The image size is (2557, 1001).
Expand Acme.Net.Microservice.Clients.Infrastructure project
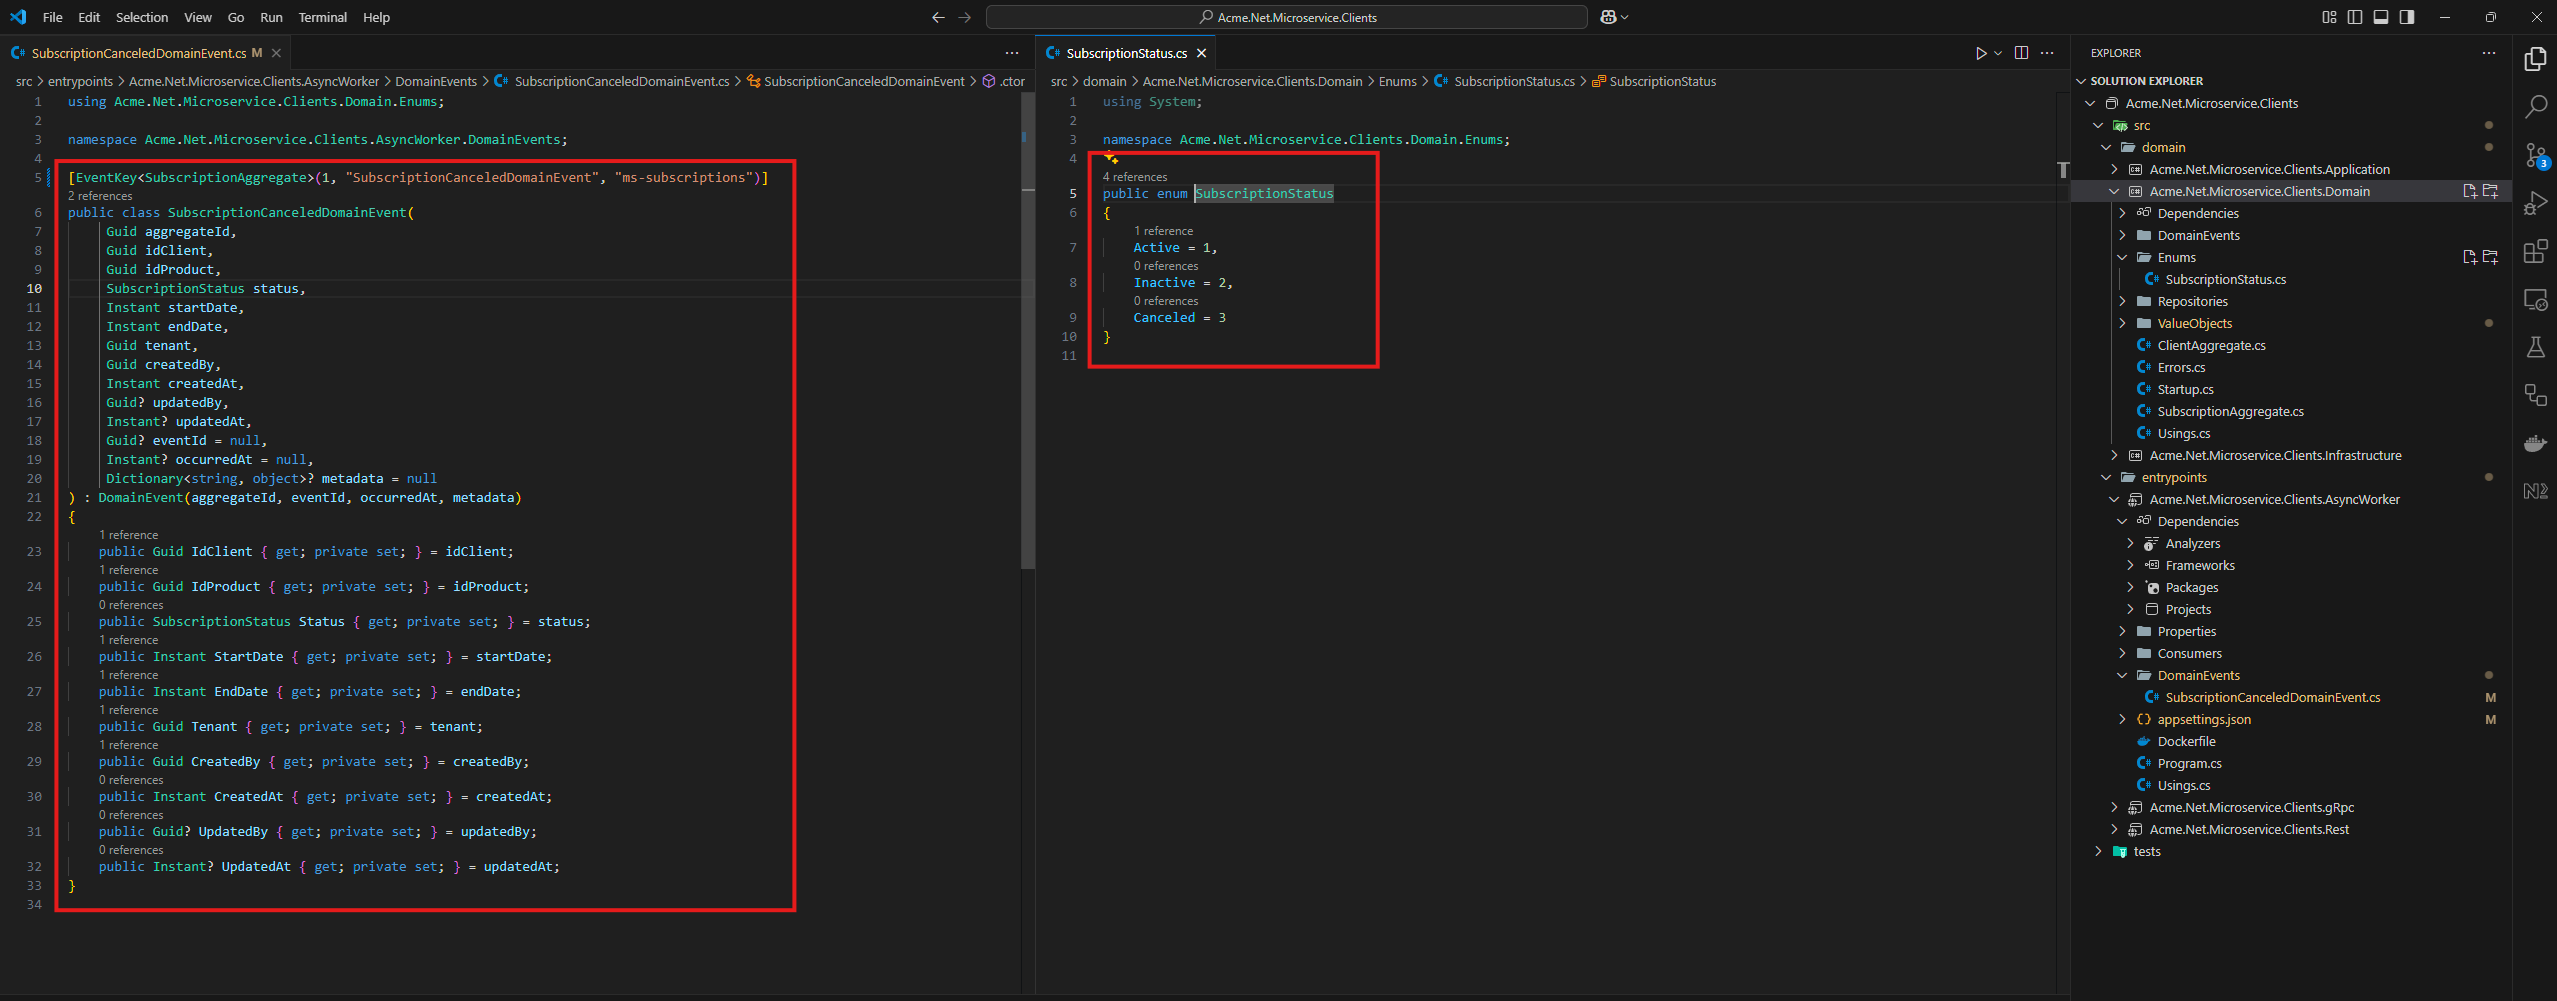[x=2114, y=455]
